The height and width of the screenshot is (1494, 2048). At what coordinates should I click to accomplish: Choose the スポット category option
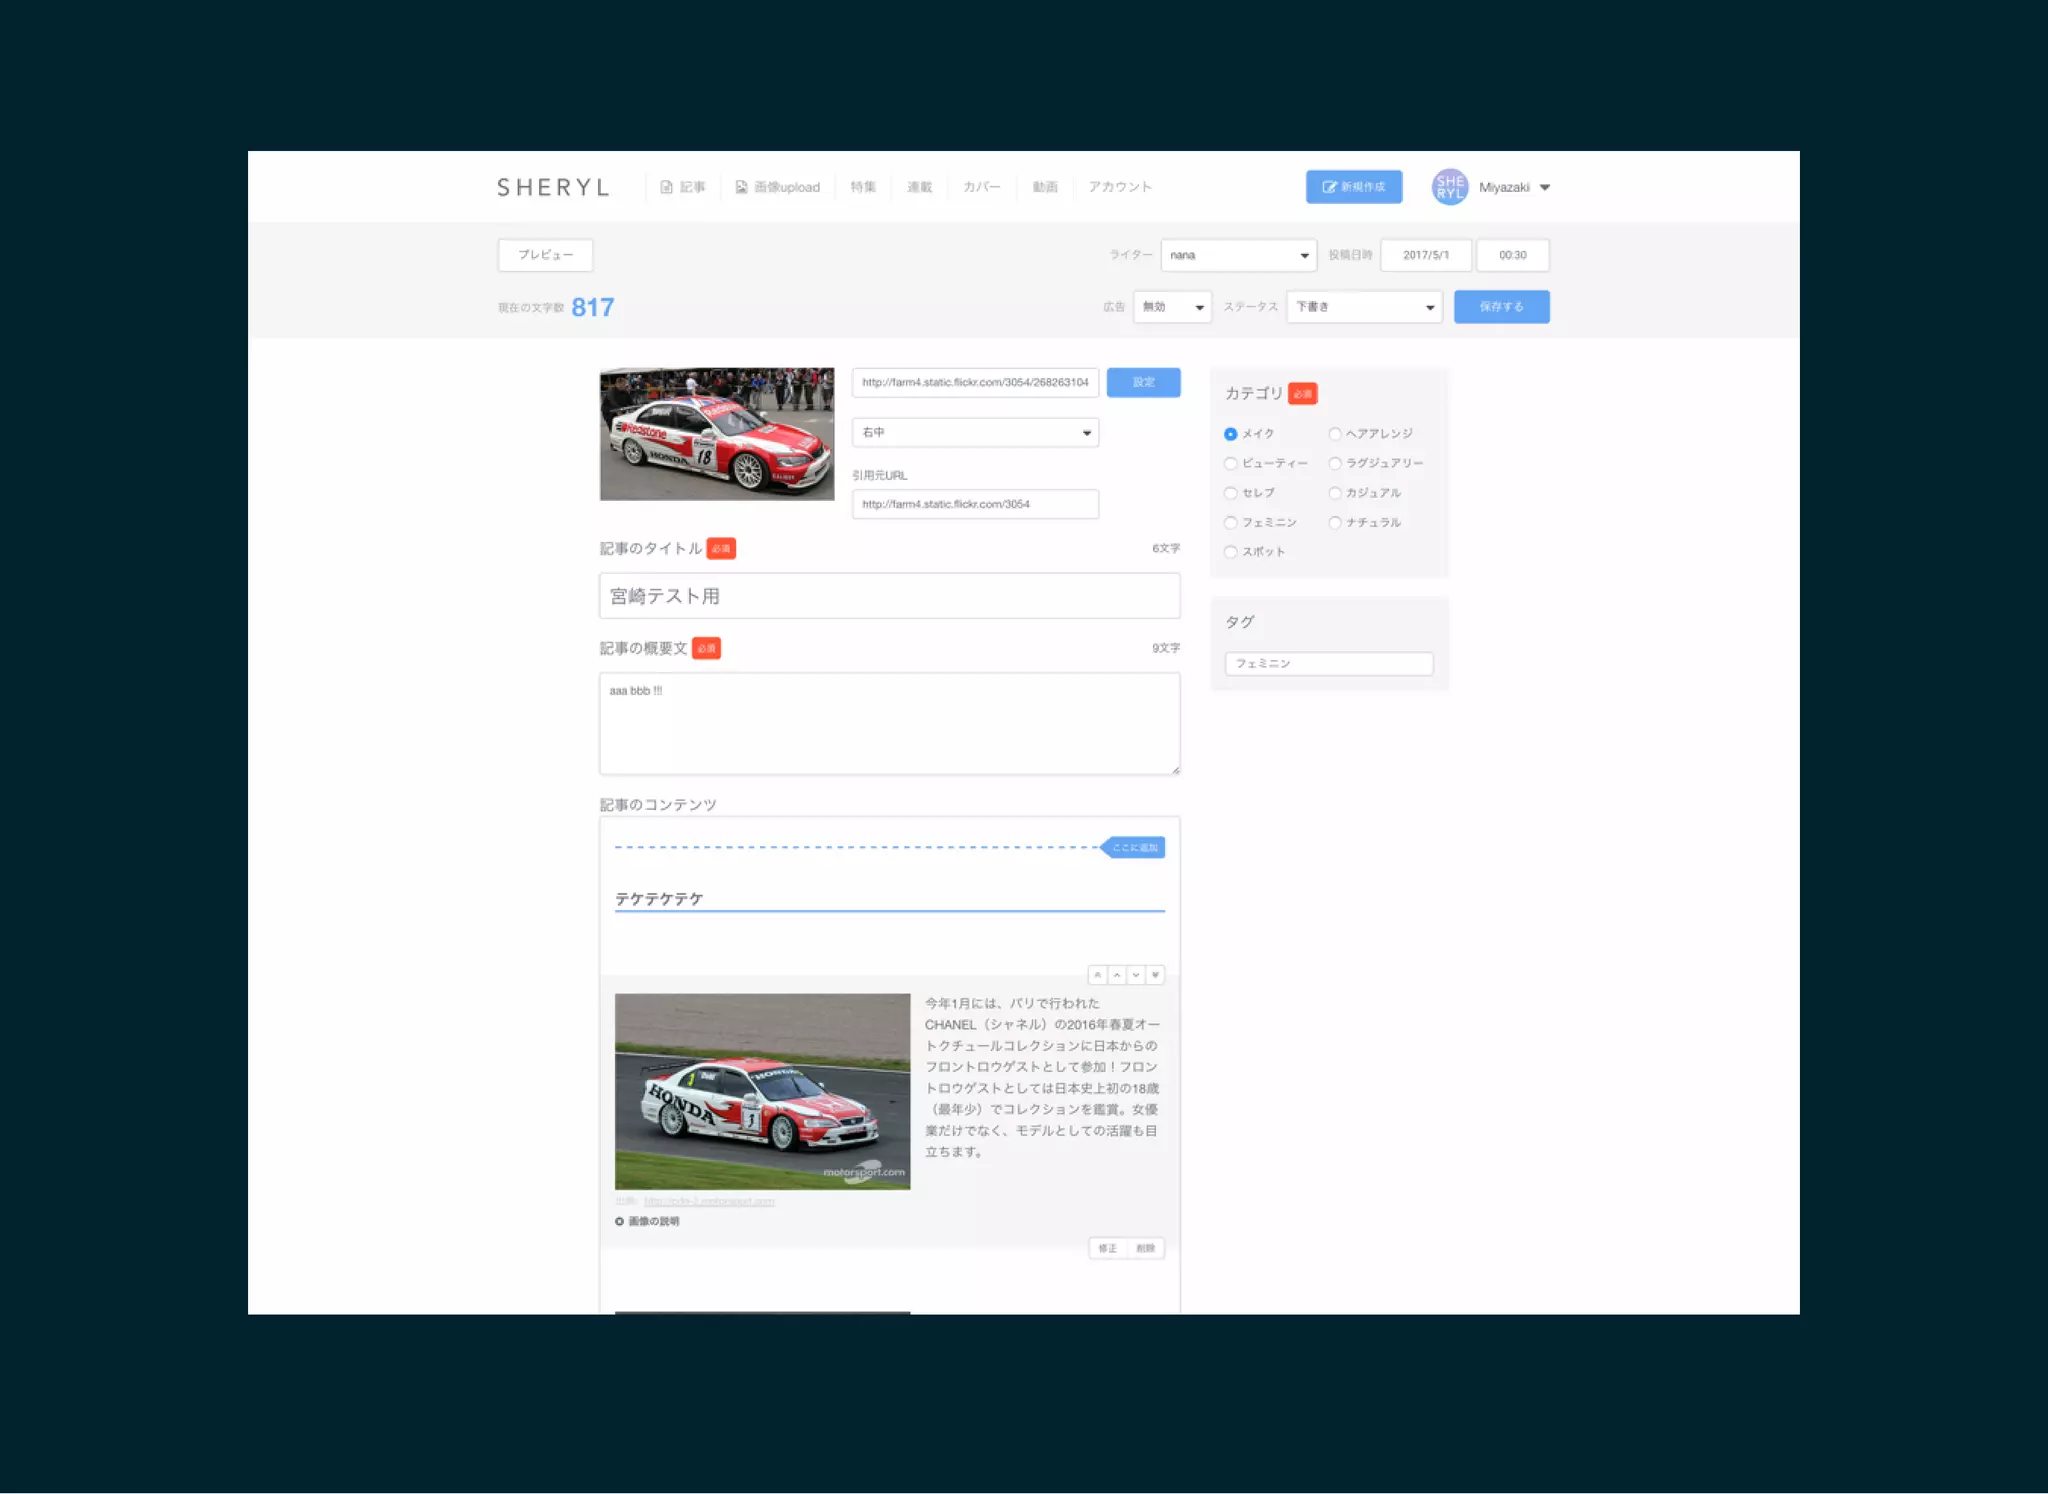pyautogui.click(x=1231, y=552)
